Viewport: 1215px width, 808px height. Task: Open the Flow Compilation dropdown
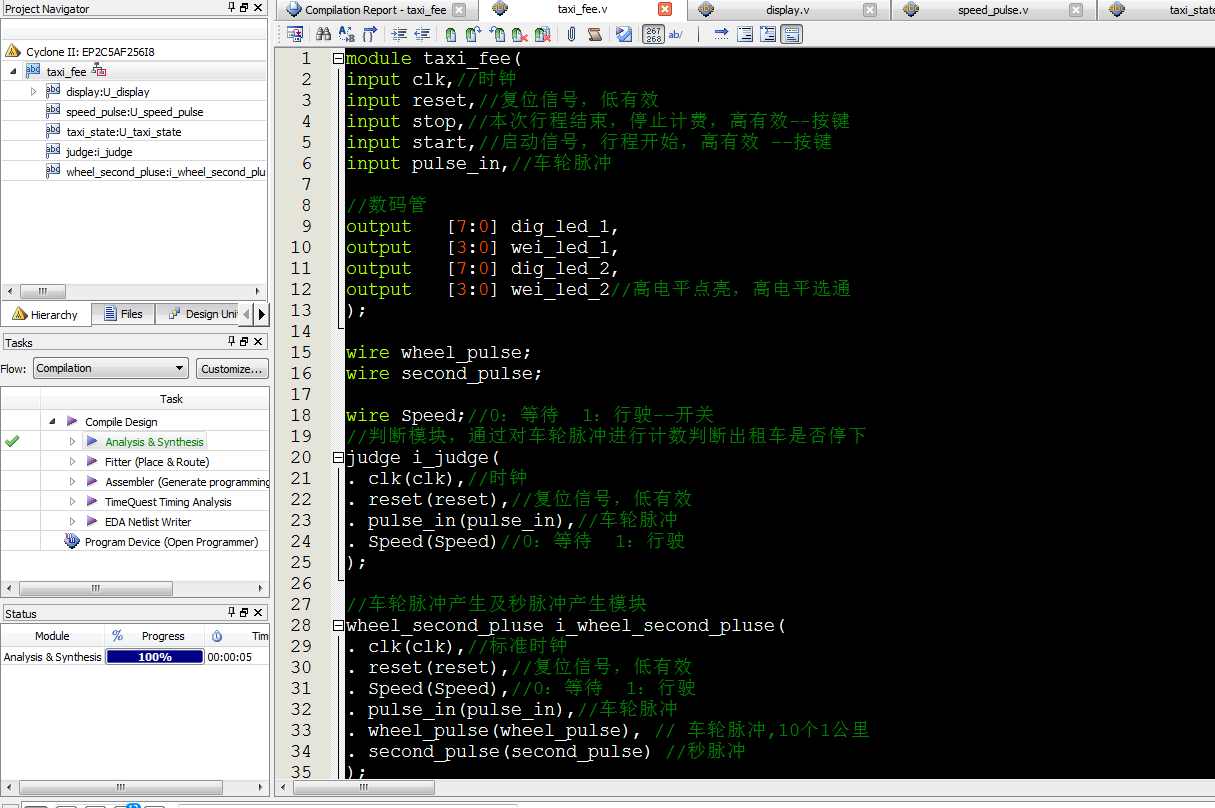tap(110, 368)
